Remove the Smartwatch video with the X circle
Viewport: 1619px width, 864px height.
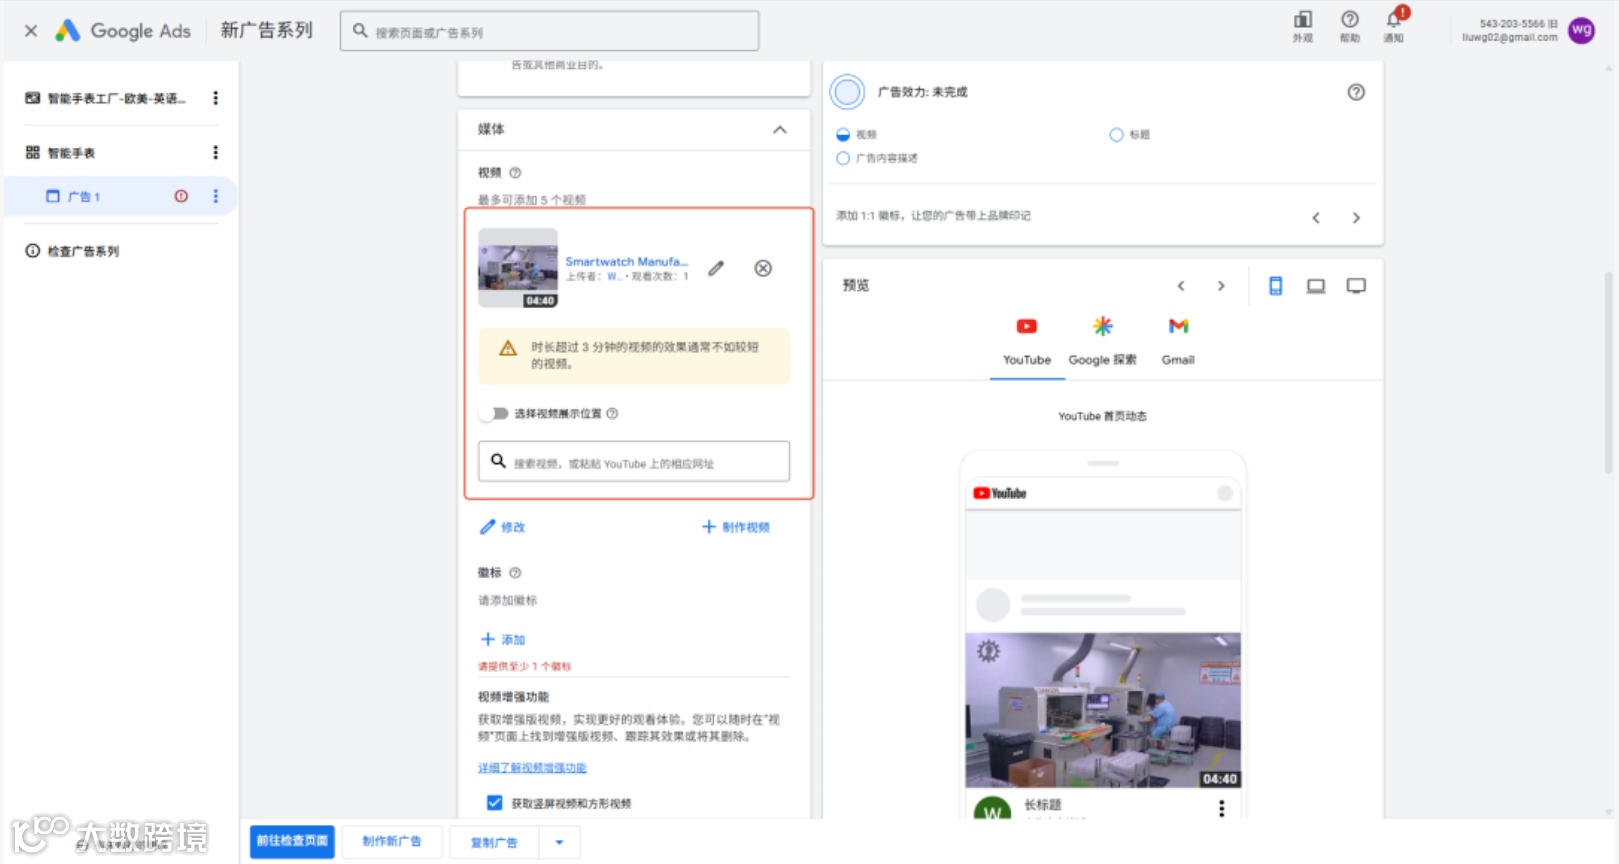pos(763,268)
